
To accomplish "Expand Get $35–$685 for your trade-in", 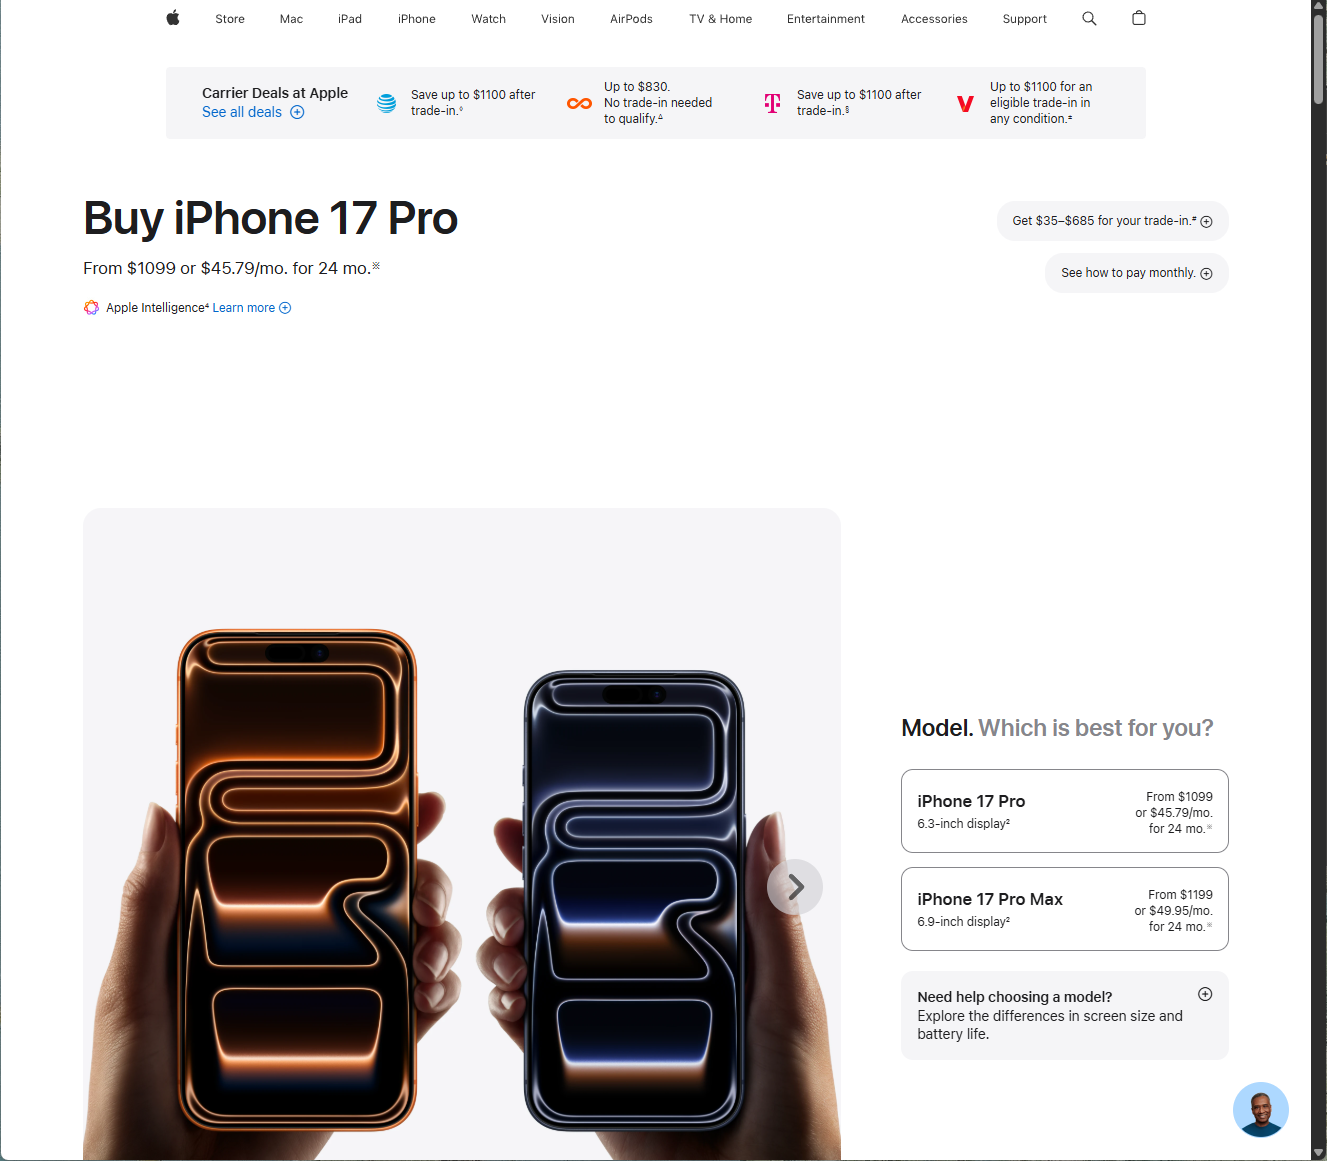I will (1112, 221).
